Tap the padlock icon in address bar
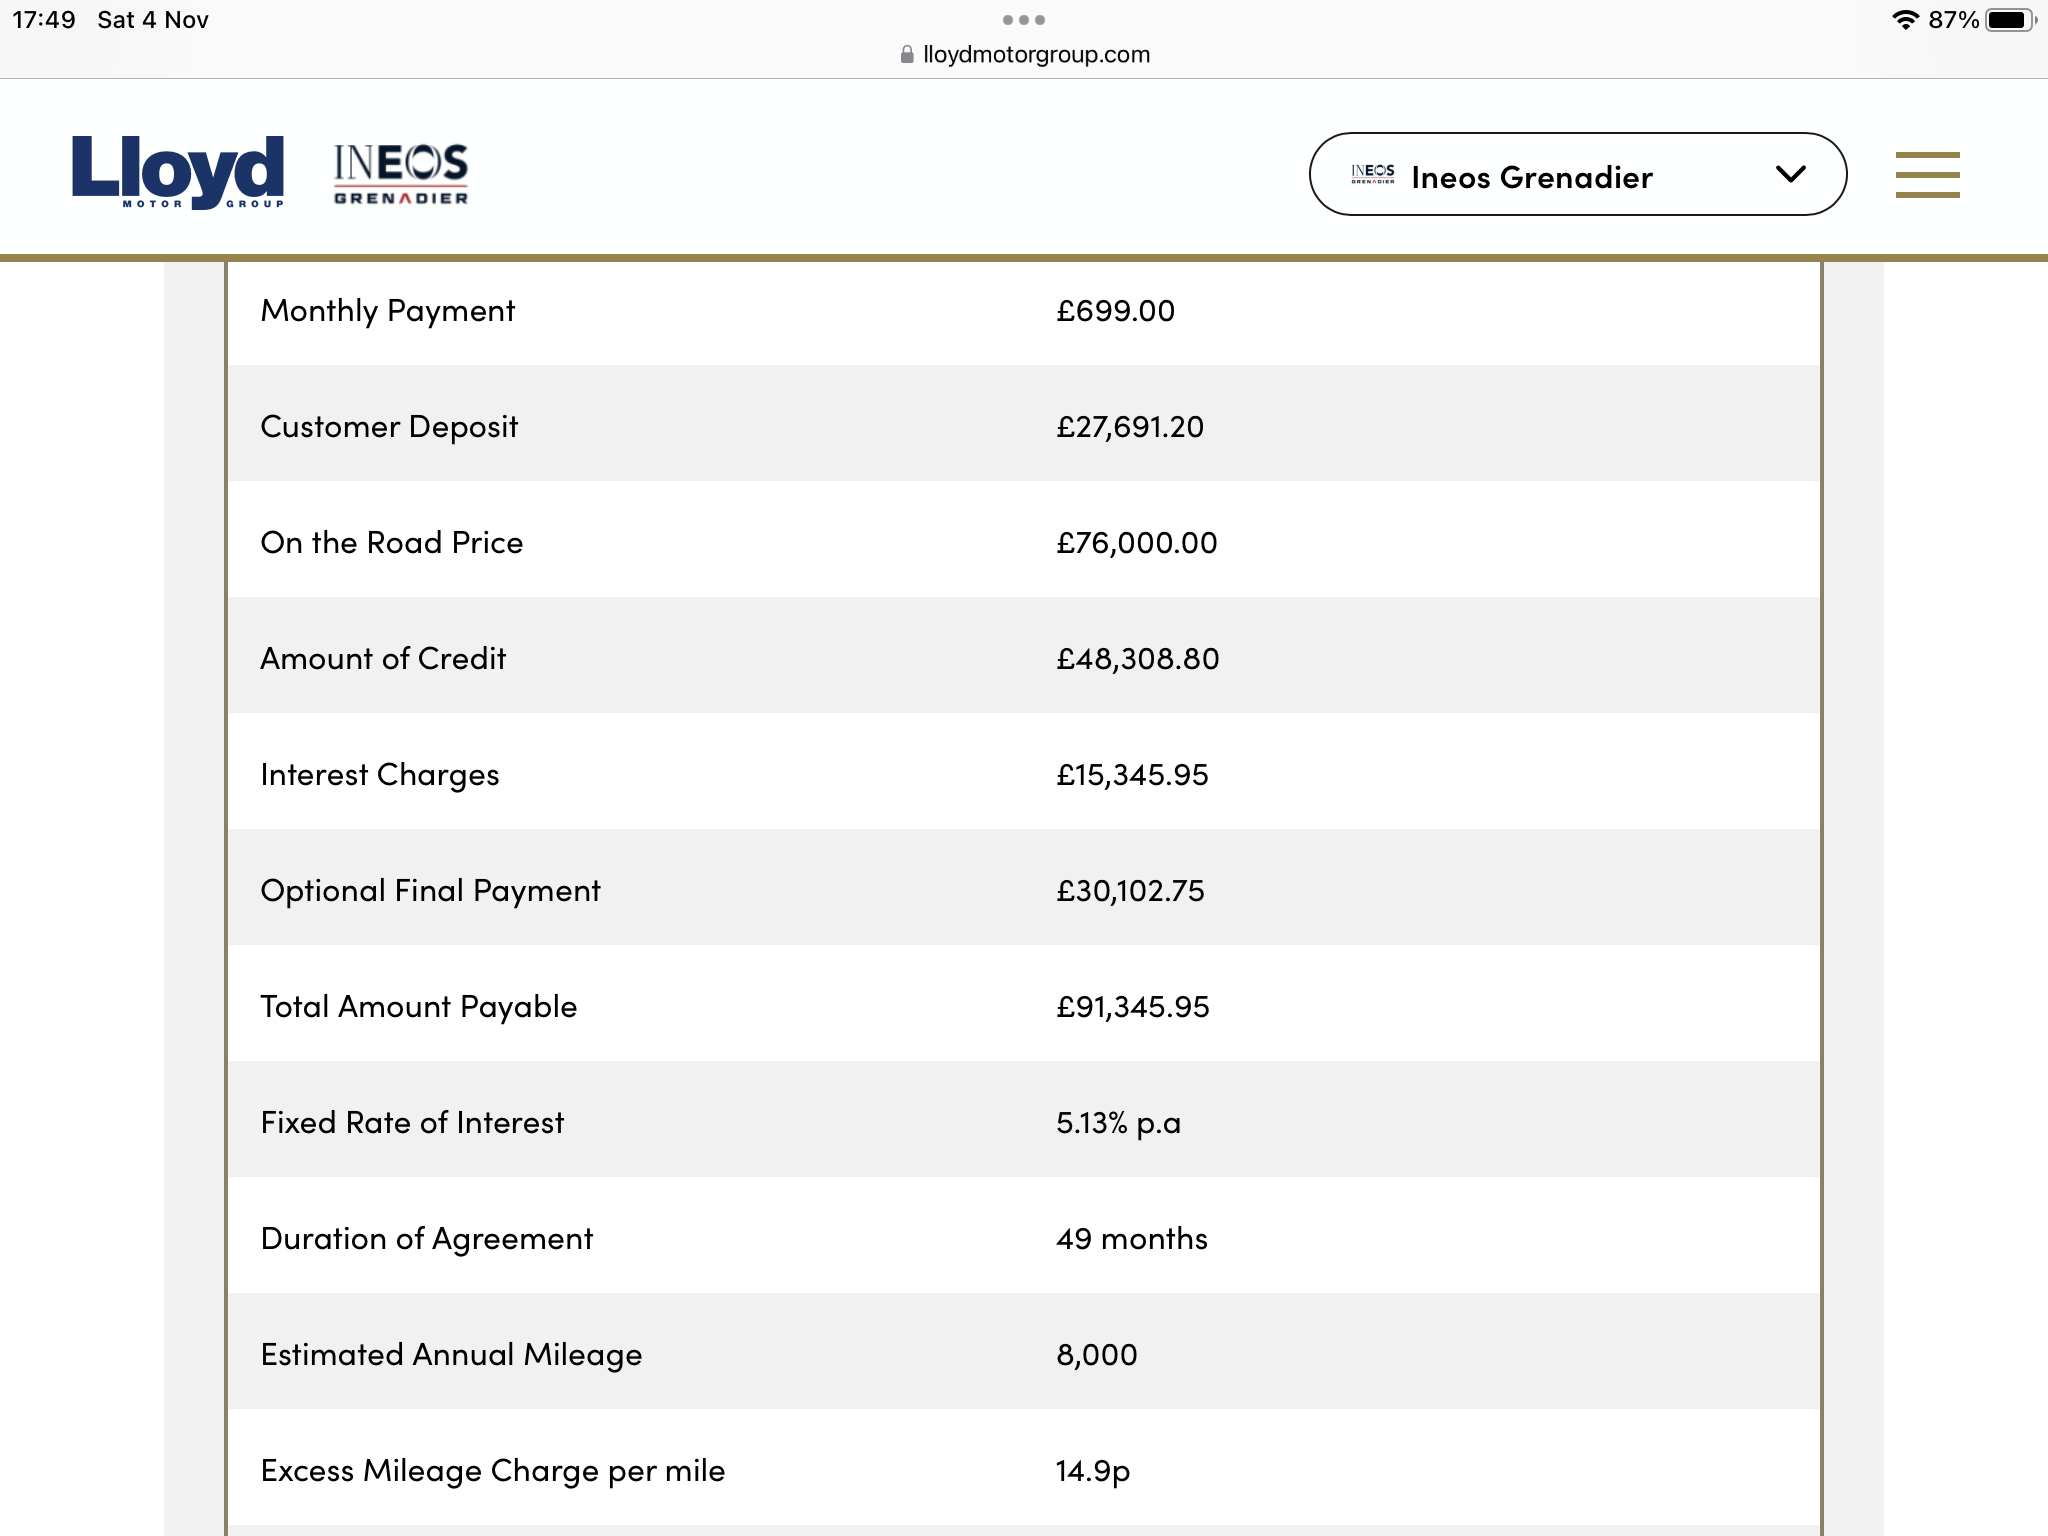Screen dimensions: 2048x1536 [x=907, y=55]
